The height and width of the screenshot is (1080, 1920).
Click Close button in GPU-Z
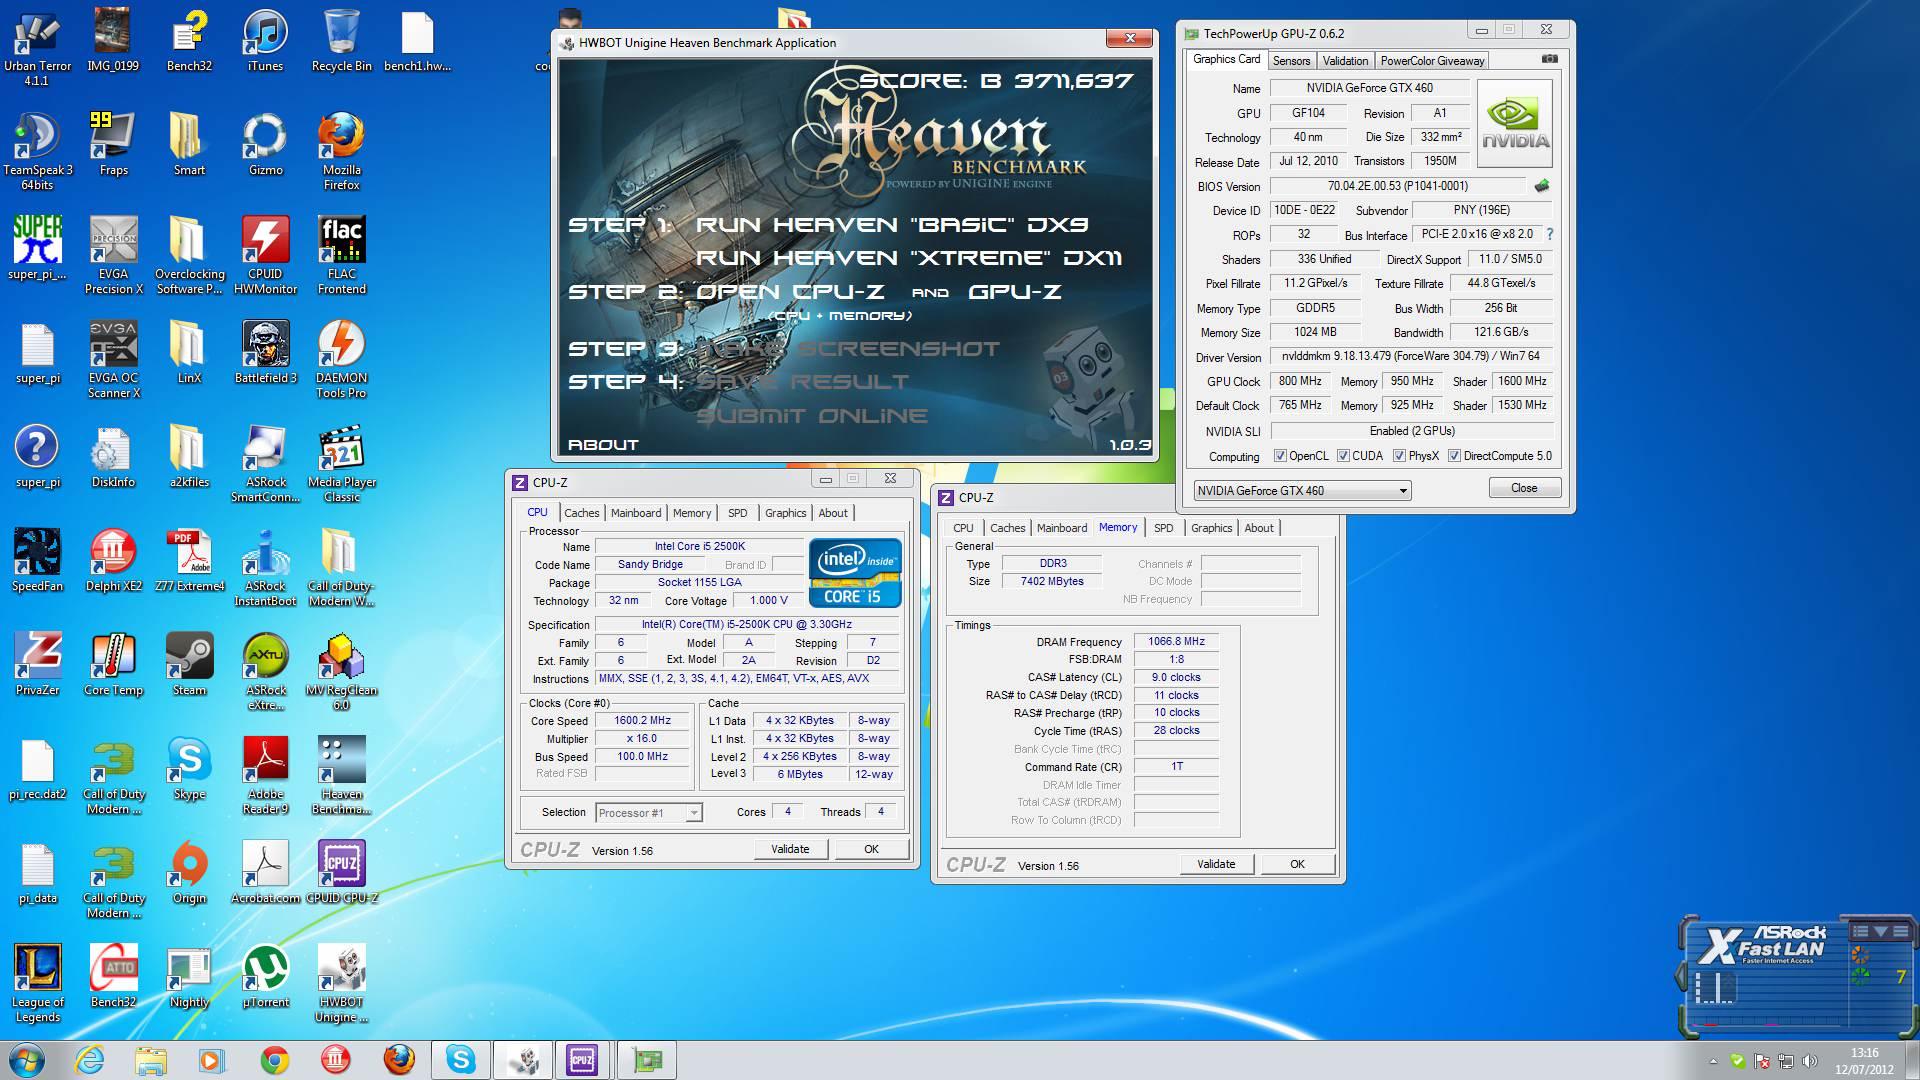tap(1524, 488)
